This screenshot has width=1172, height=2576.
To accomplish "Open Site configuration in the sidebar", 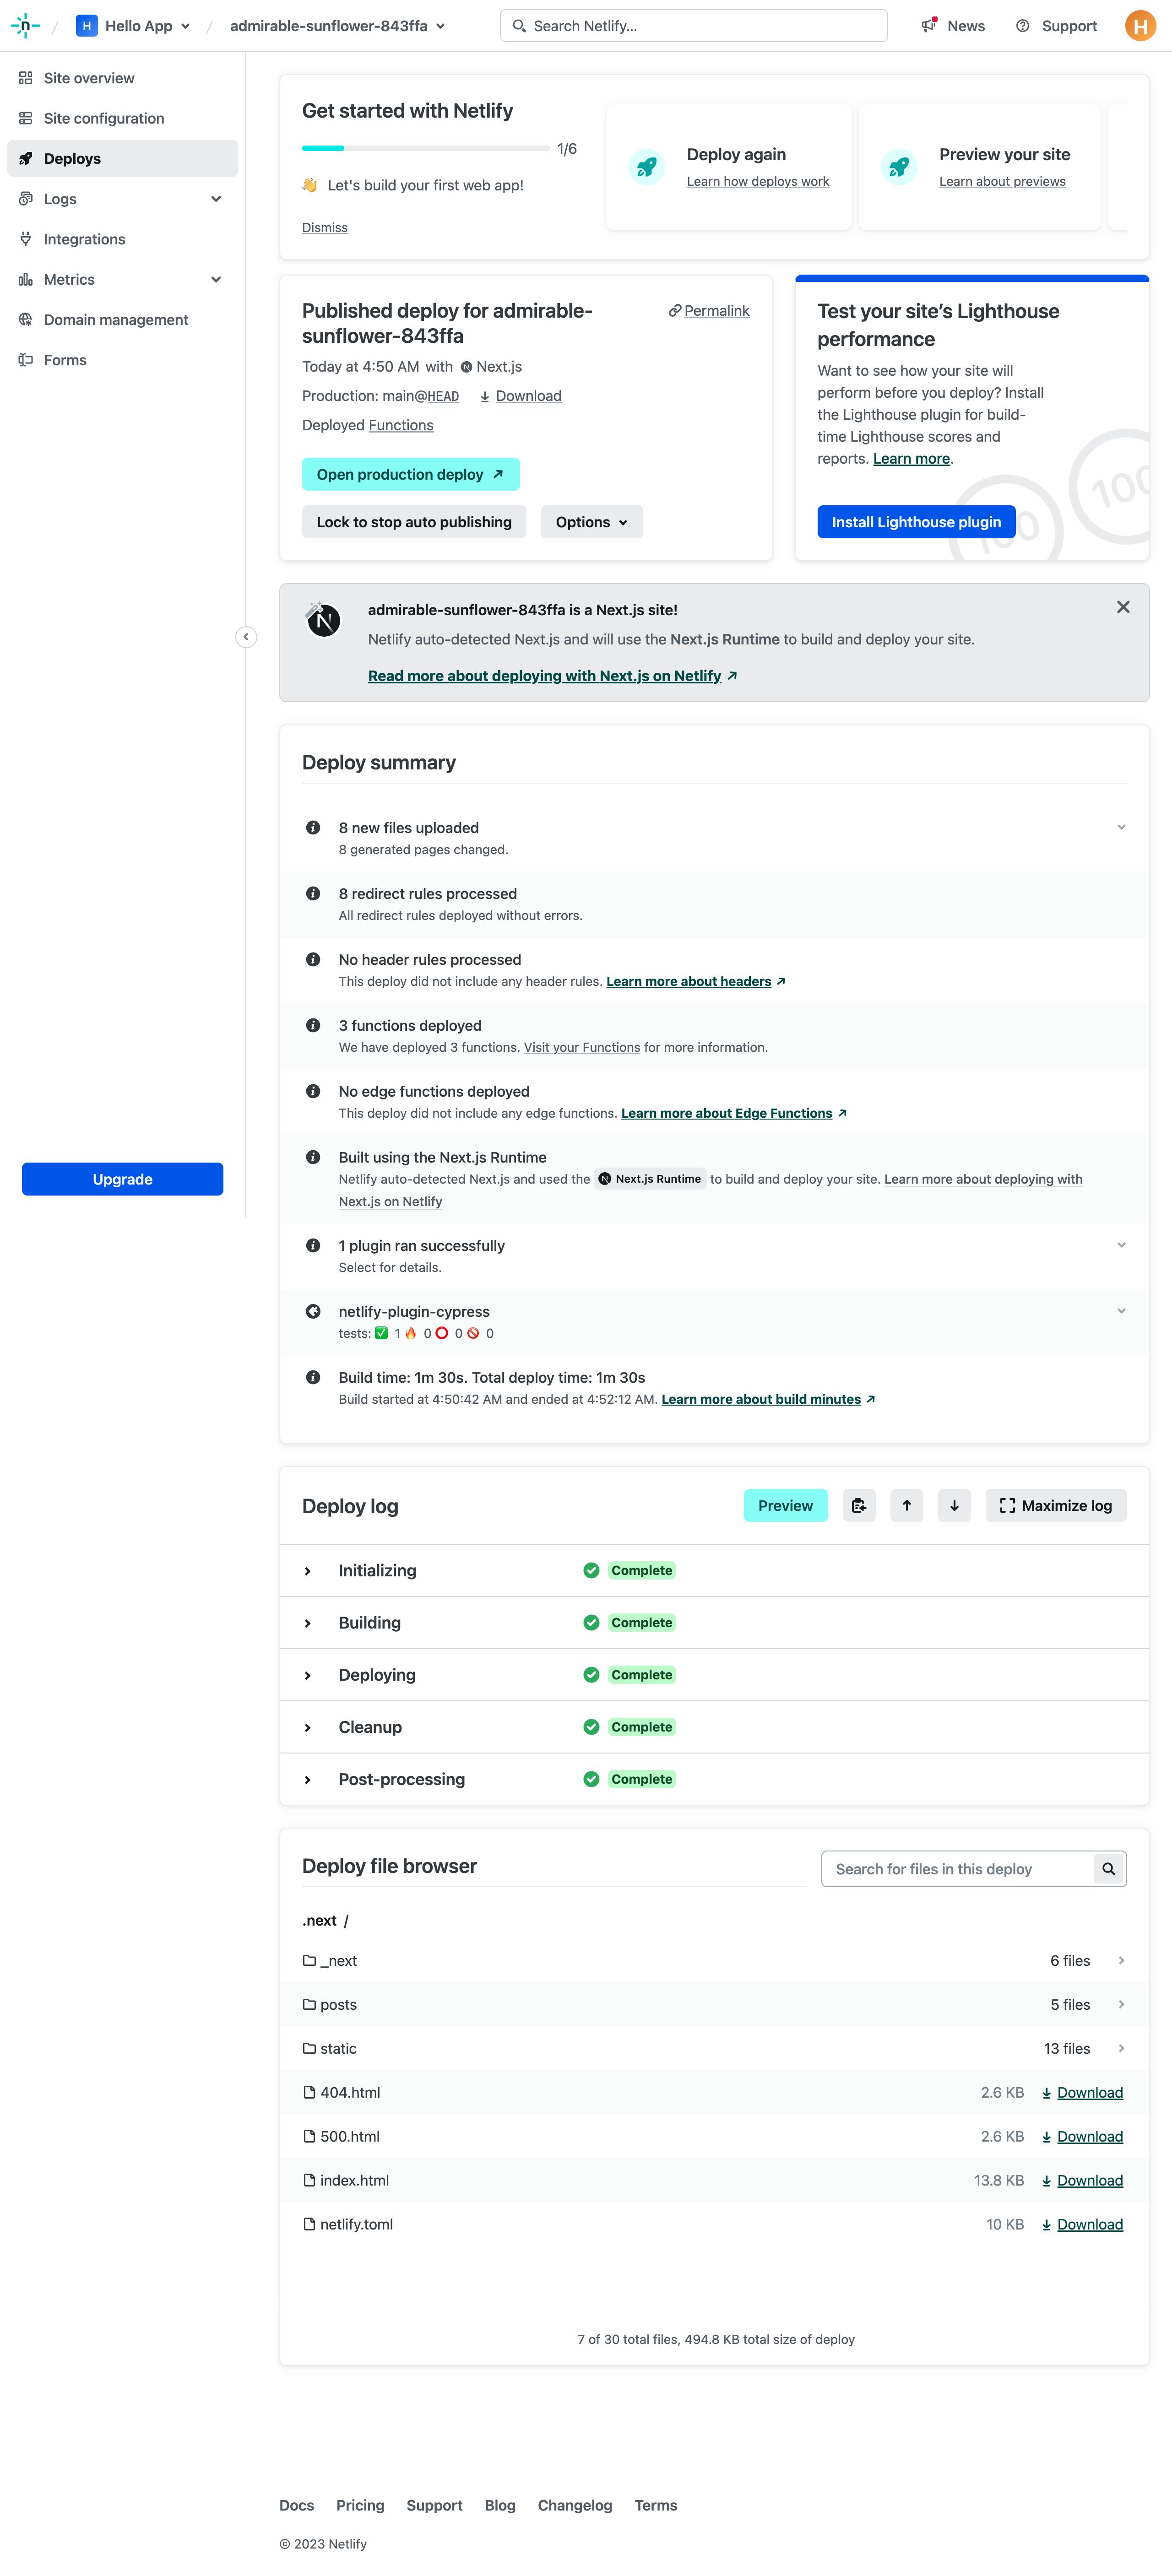I will click(122, 118).
